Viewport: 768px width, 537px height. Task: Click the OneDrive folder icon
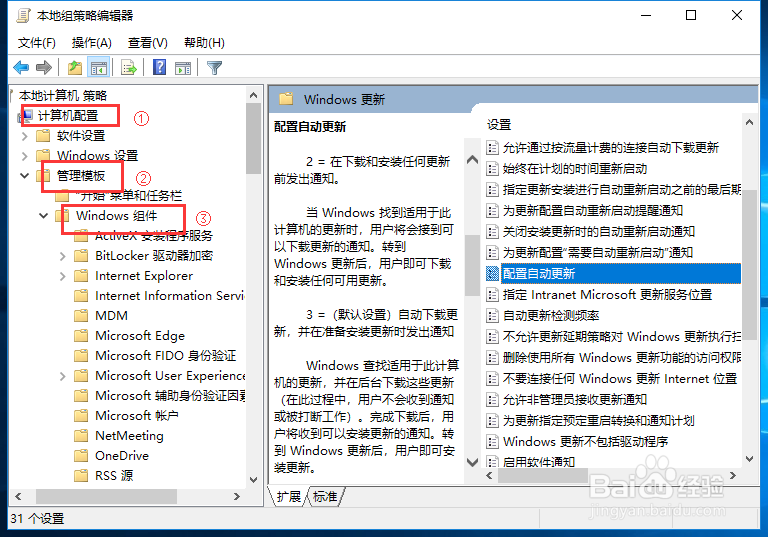pos(81,456)
